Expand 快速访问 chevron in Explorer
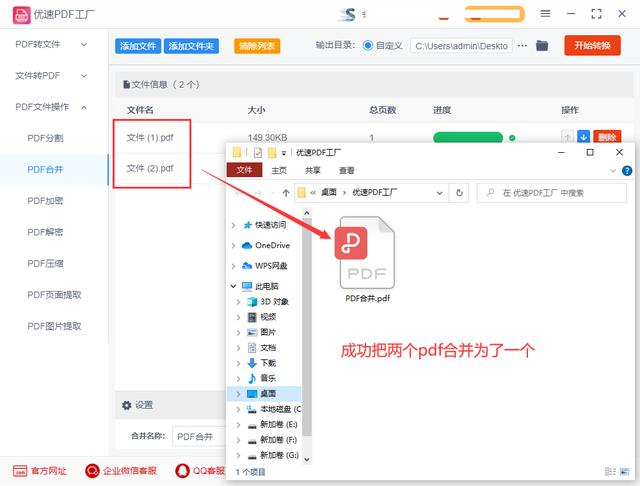 tap(233, 225)
